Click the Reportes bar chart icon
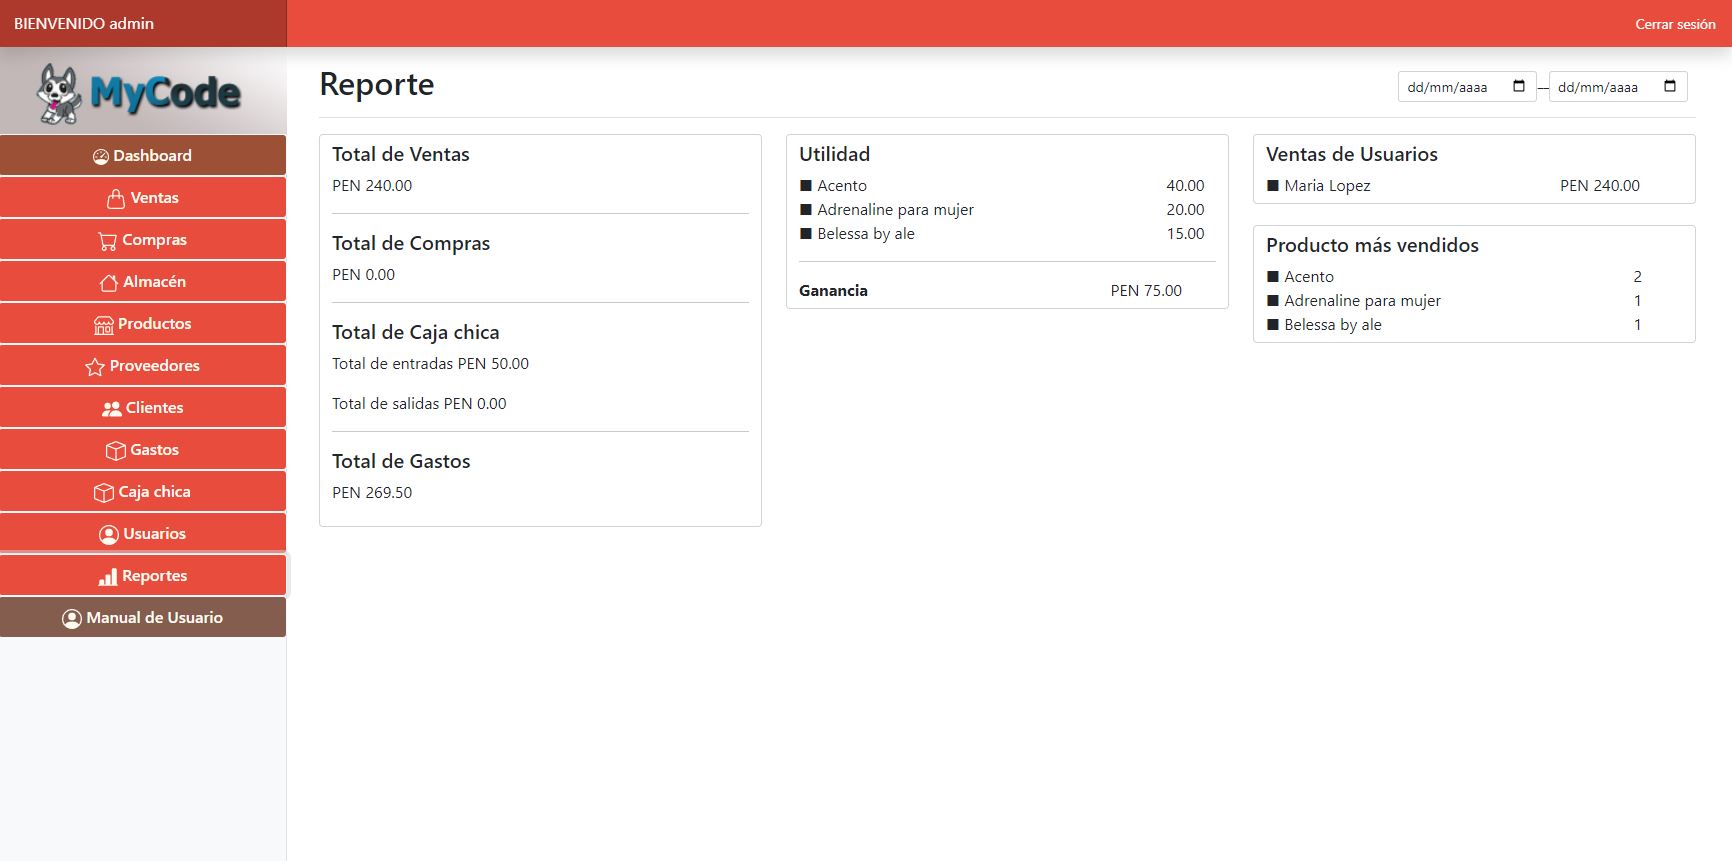This screenshot has height=861, width=1732. (x=108, y=577)
